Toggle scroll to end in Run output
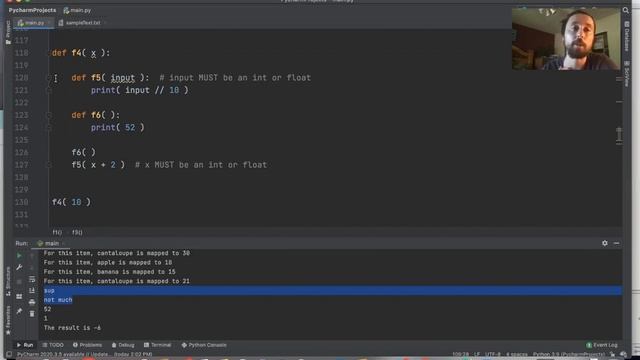Image resolution: width=640 pixels, height=360 pixels. 32,291
